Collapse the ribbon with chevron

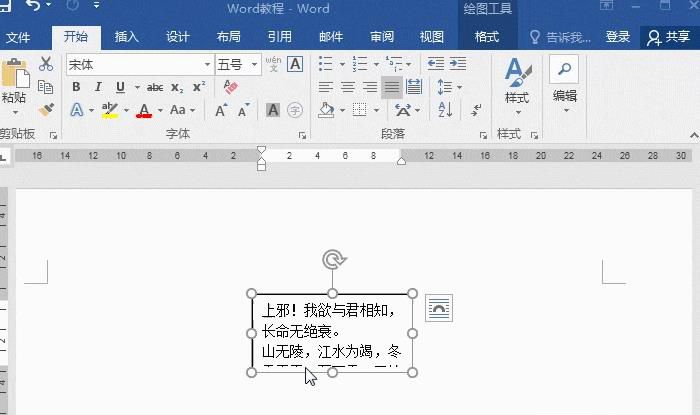click(694, 135)
